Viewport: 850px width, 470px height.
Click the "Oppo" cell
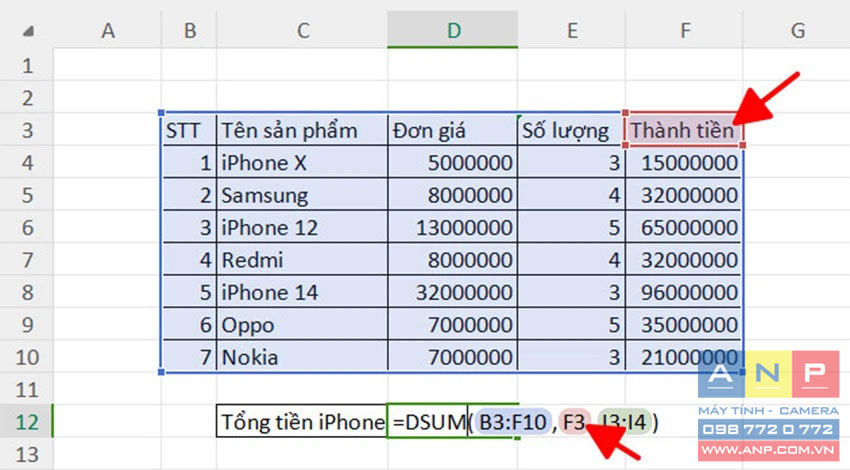[x=302, y=325]
